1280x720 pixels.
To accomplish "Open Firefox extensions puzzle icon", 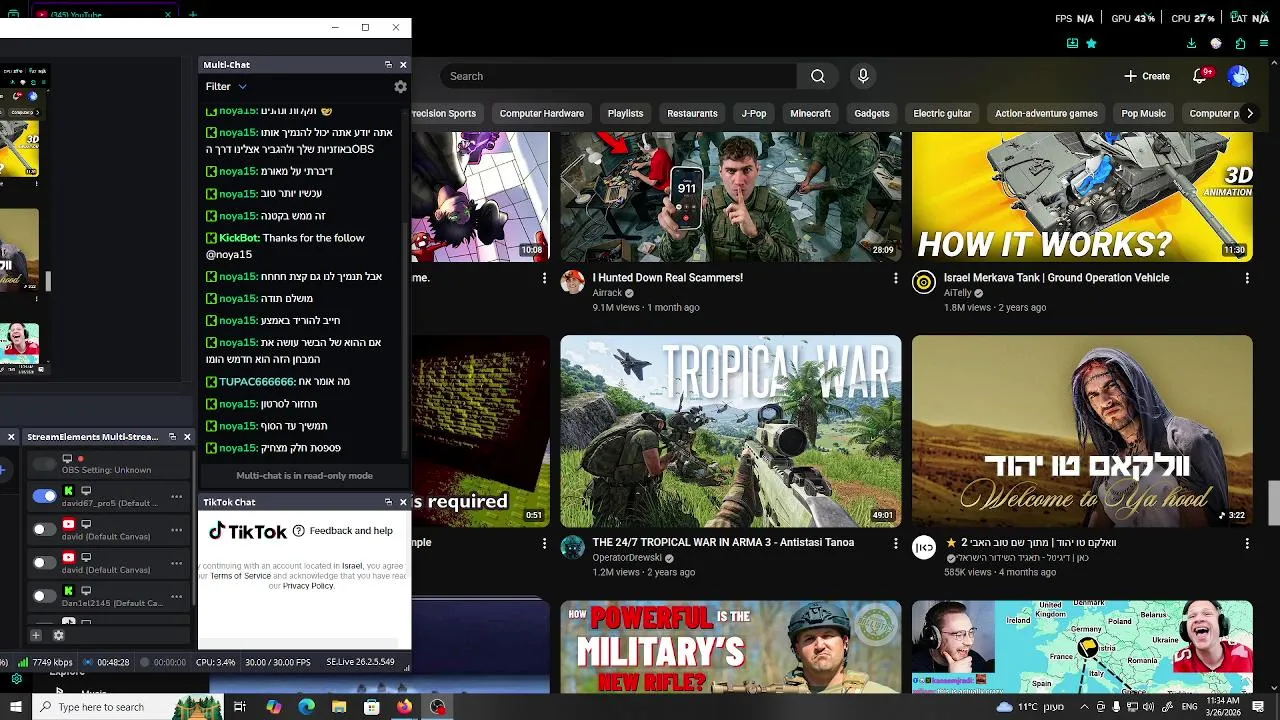I will [1240, 44].
